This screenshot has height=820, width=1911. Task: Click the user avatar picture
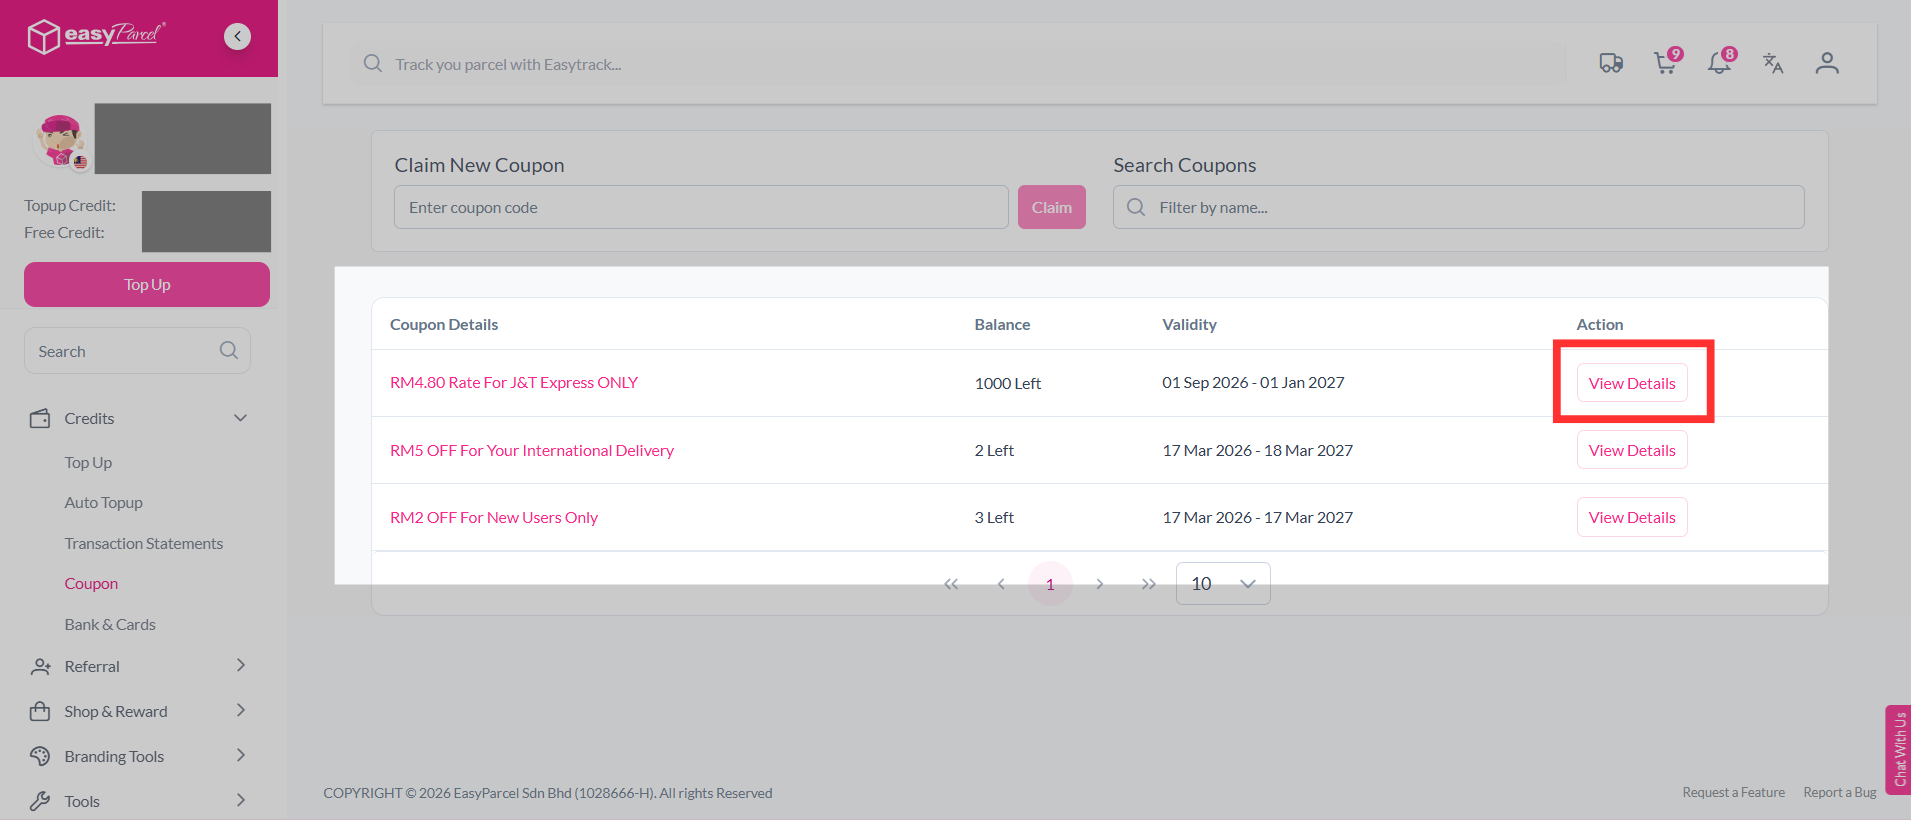(x=59, y=139)
